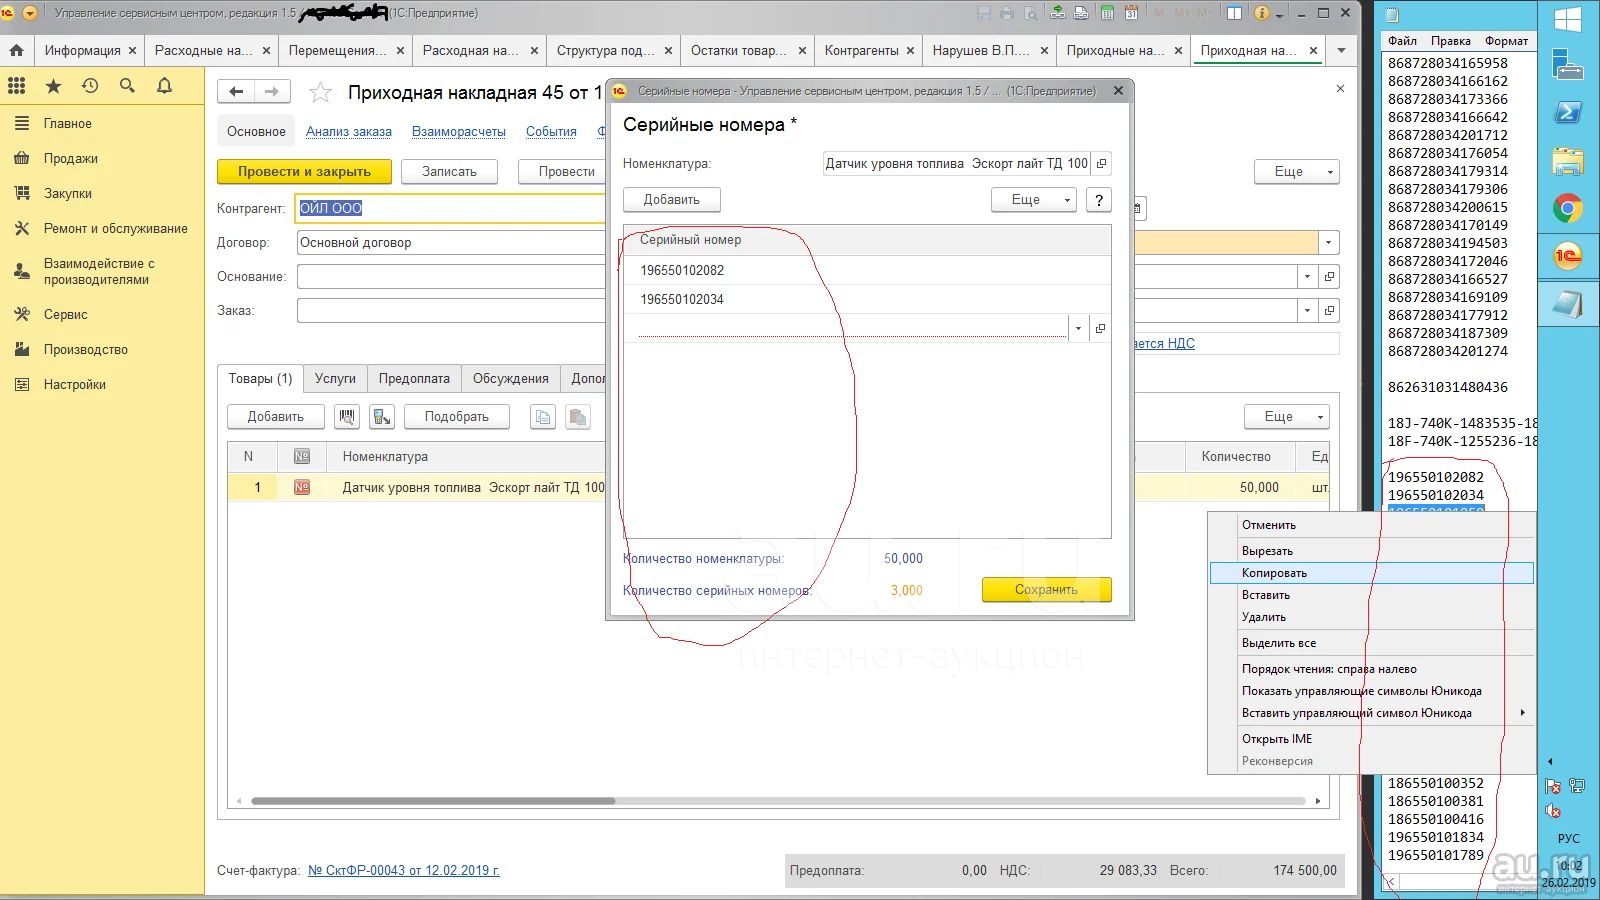This screenshot has height=900, width=1600.
Task: Click the Favorites star icon in the toolbar
Action: (x=54, y=87)
